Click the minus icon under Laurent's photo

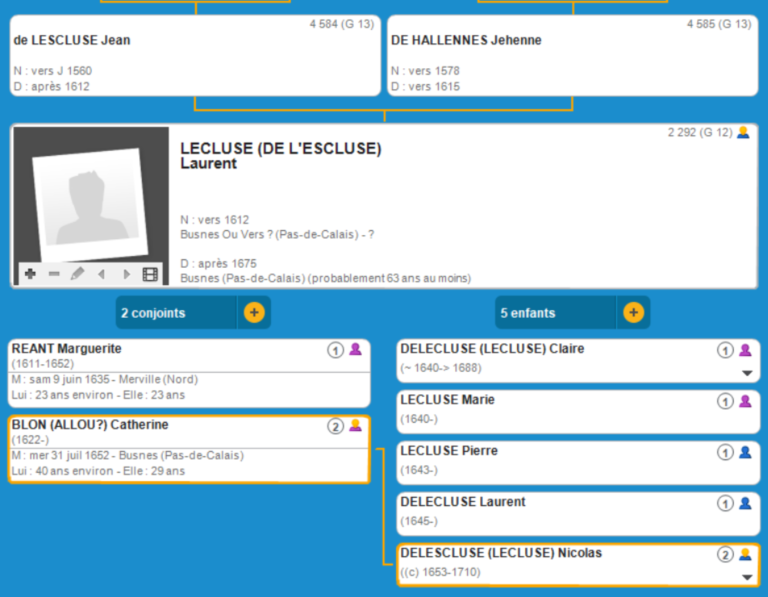pyautogui.click(x=54, y=274)
